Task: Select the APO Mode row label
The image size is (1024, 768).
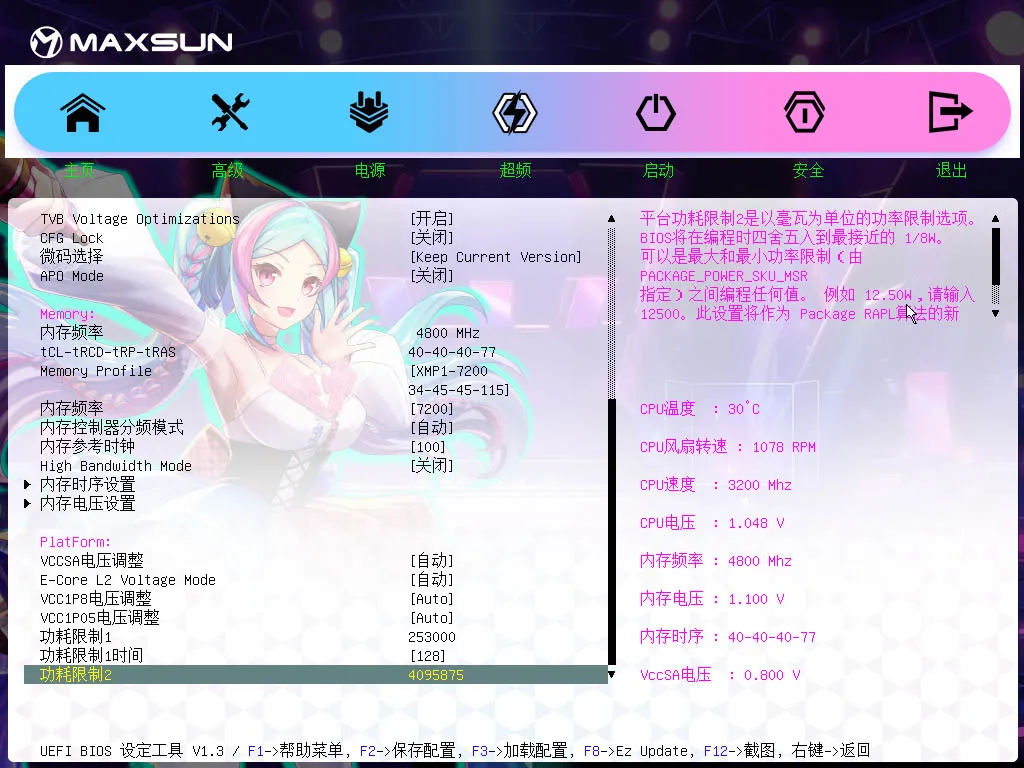Action: tap(71, 276)
